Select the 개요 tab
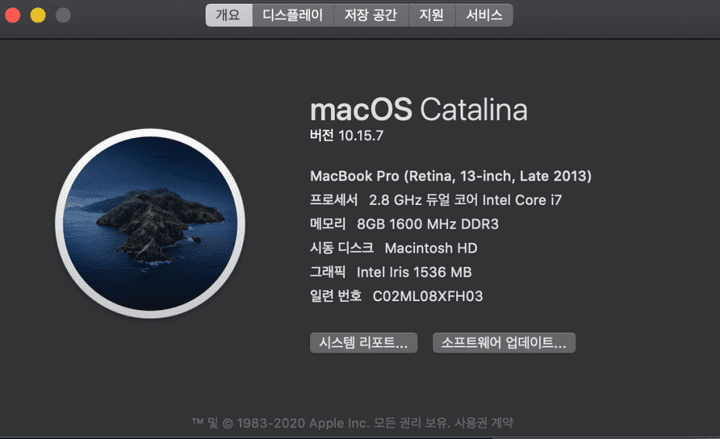 tap(229, 15)
